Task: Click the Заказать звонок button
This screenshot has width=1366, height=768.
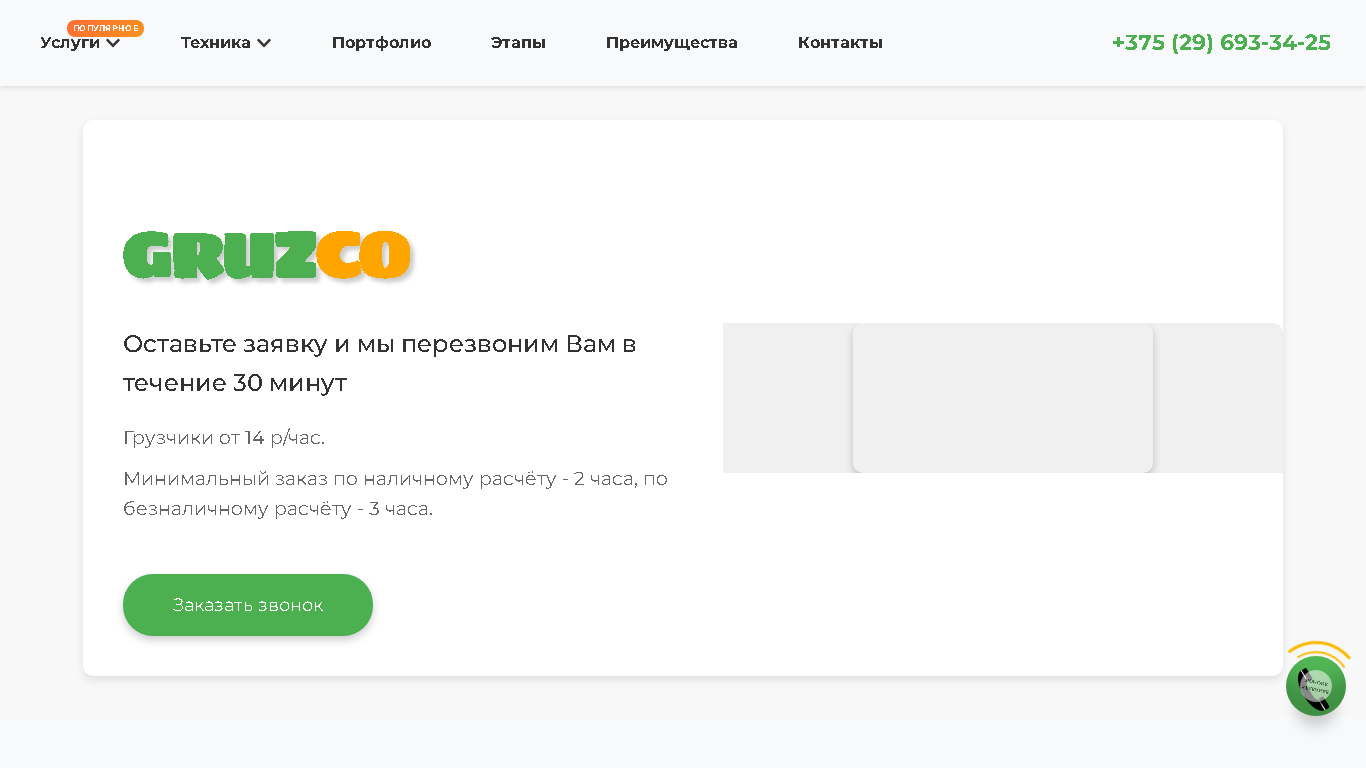Action: pos(248,605)
